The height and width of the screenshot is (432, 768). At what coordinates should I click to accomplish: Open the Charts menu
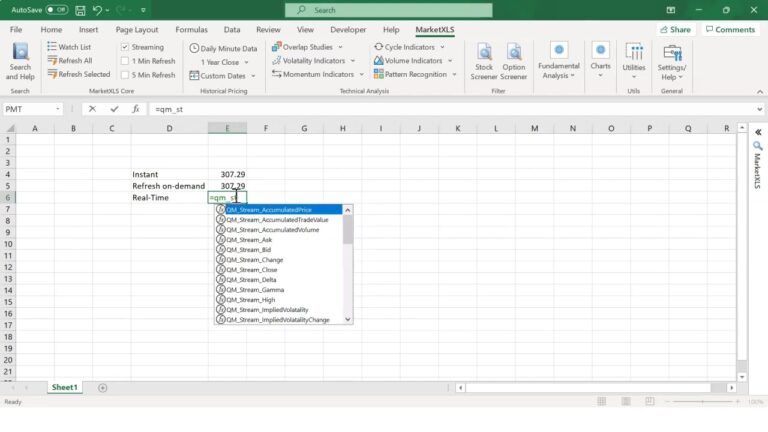(x=600, y=61)
